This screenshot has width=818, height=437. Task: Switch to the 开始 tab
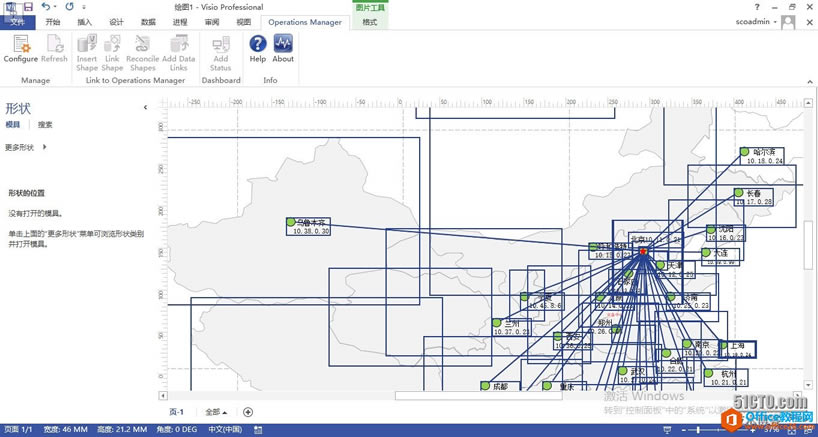click(53, 22)
